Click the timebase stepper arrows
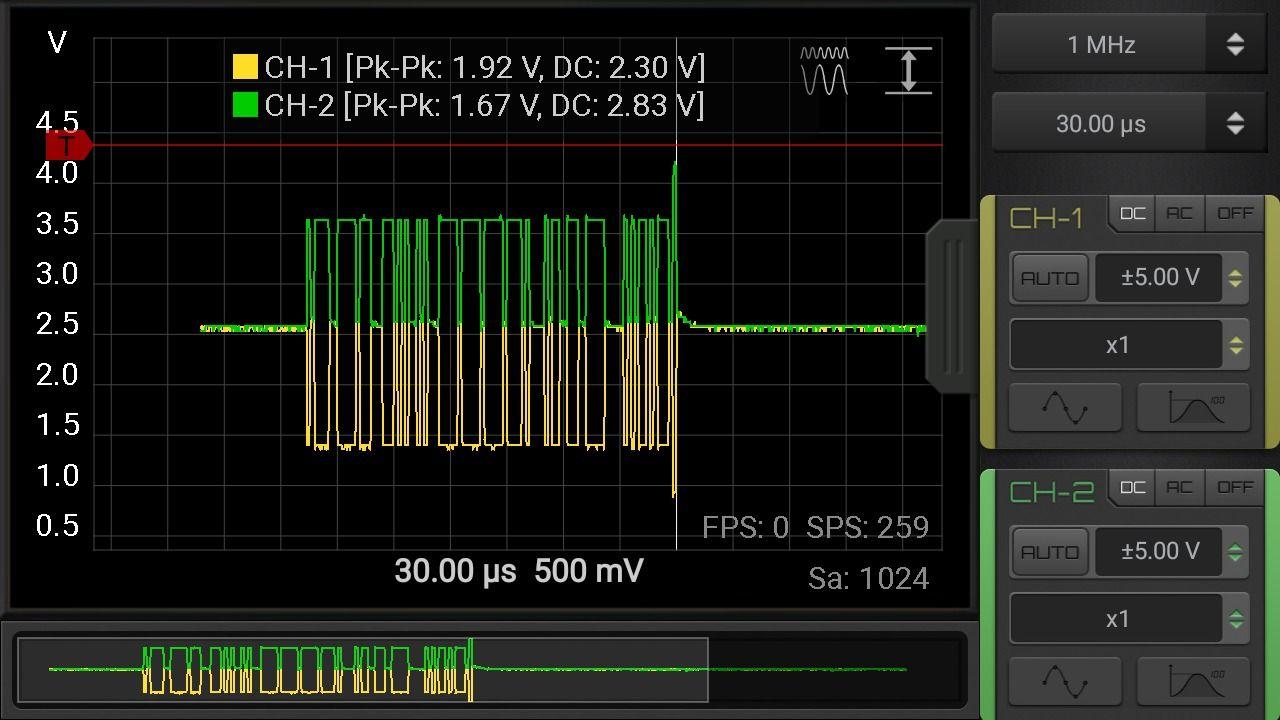Screen dimensions: 1280x720 click(1236, 124)
